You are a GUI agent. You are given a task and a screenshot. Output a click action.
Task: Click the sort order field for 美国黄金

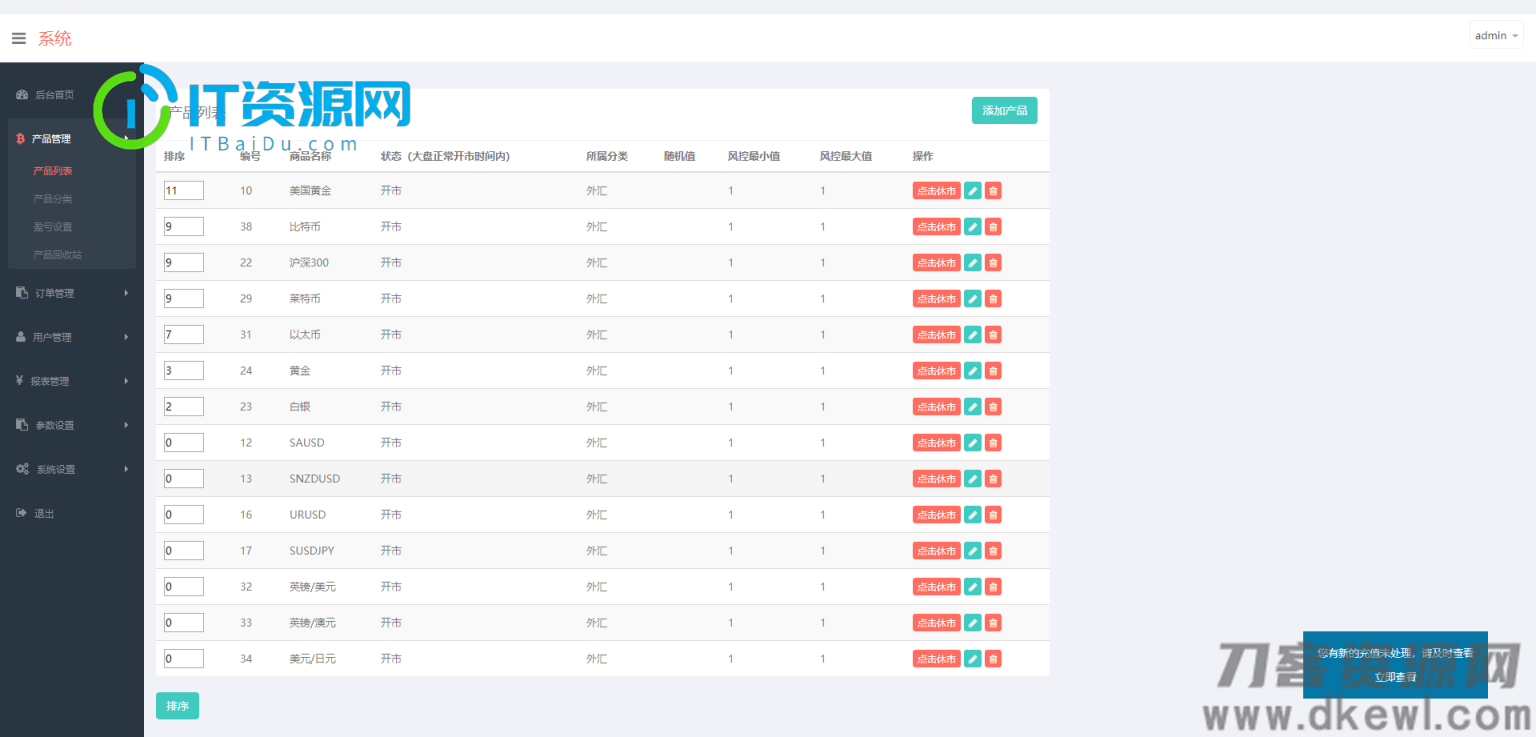184,191
